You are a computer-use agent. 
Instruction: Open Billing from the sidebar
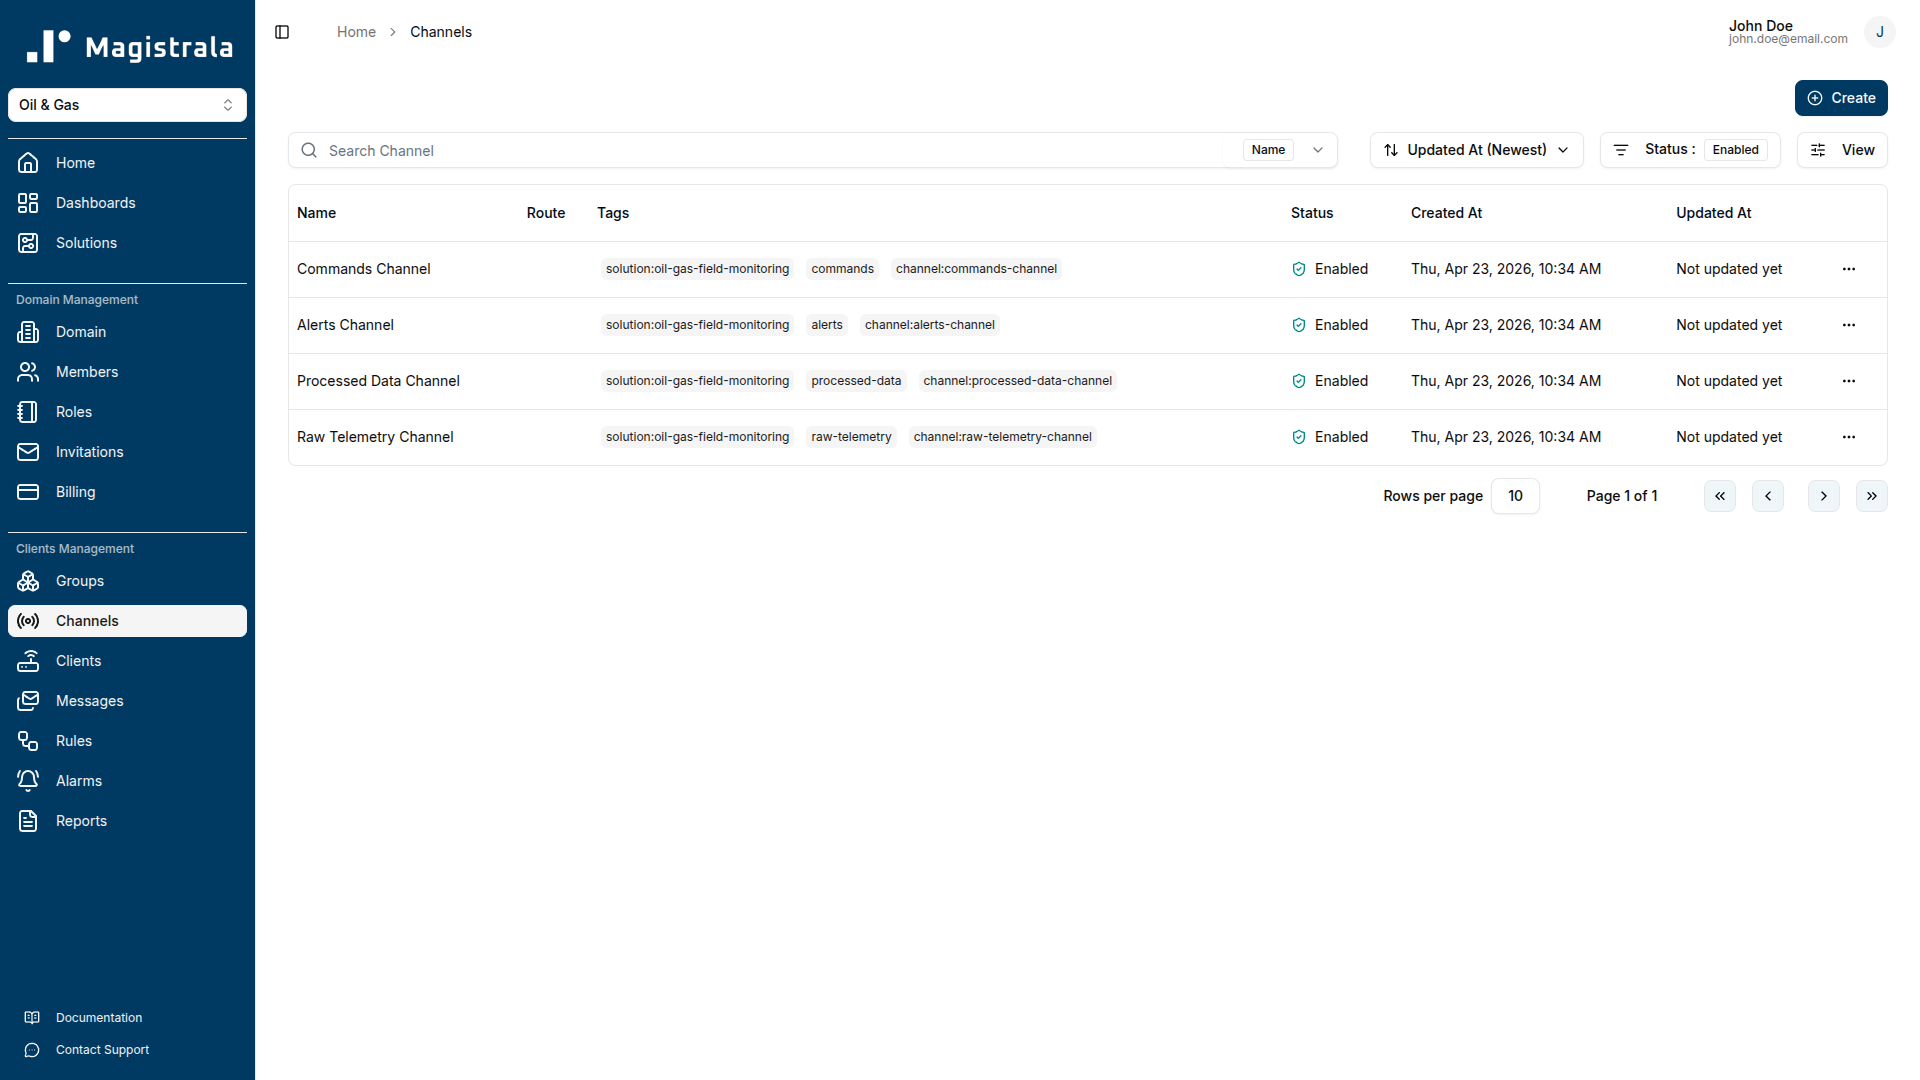(x=74, y=492)
